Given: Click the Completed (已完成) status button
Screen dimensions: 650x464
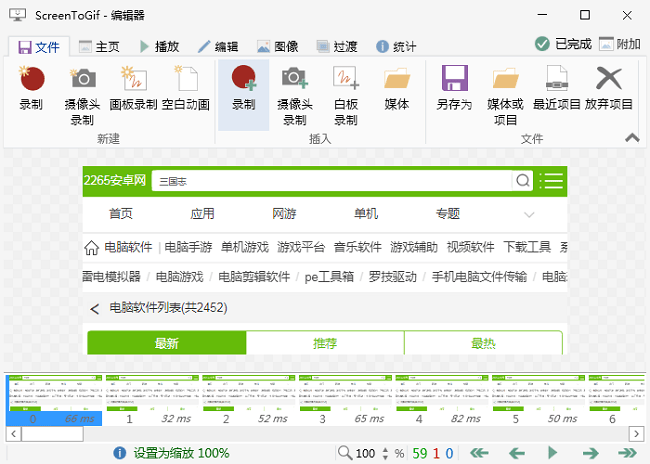Looking at the screenshot, I should coord(563,44).
